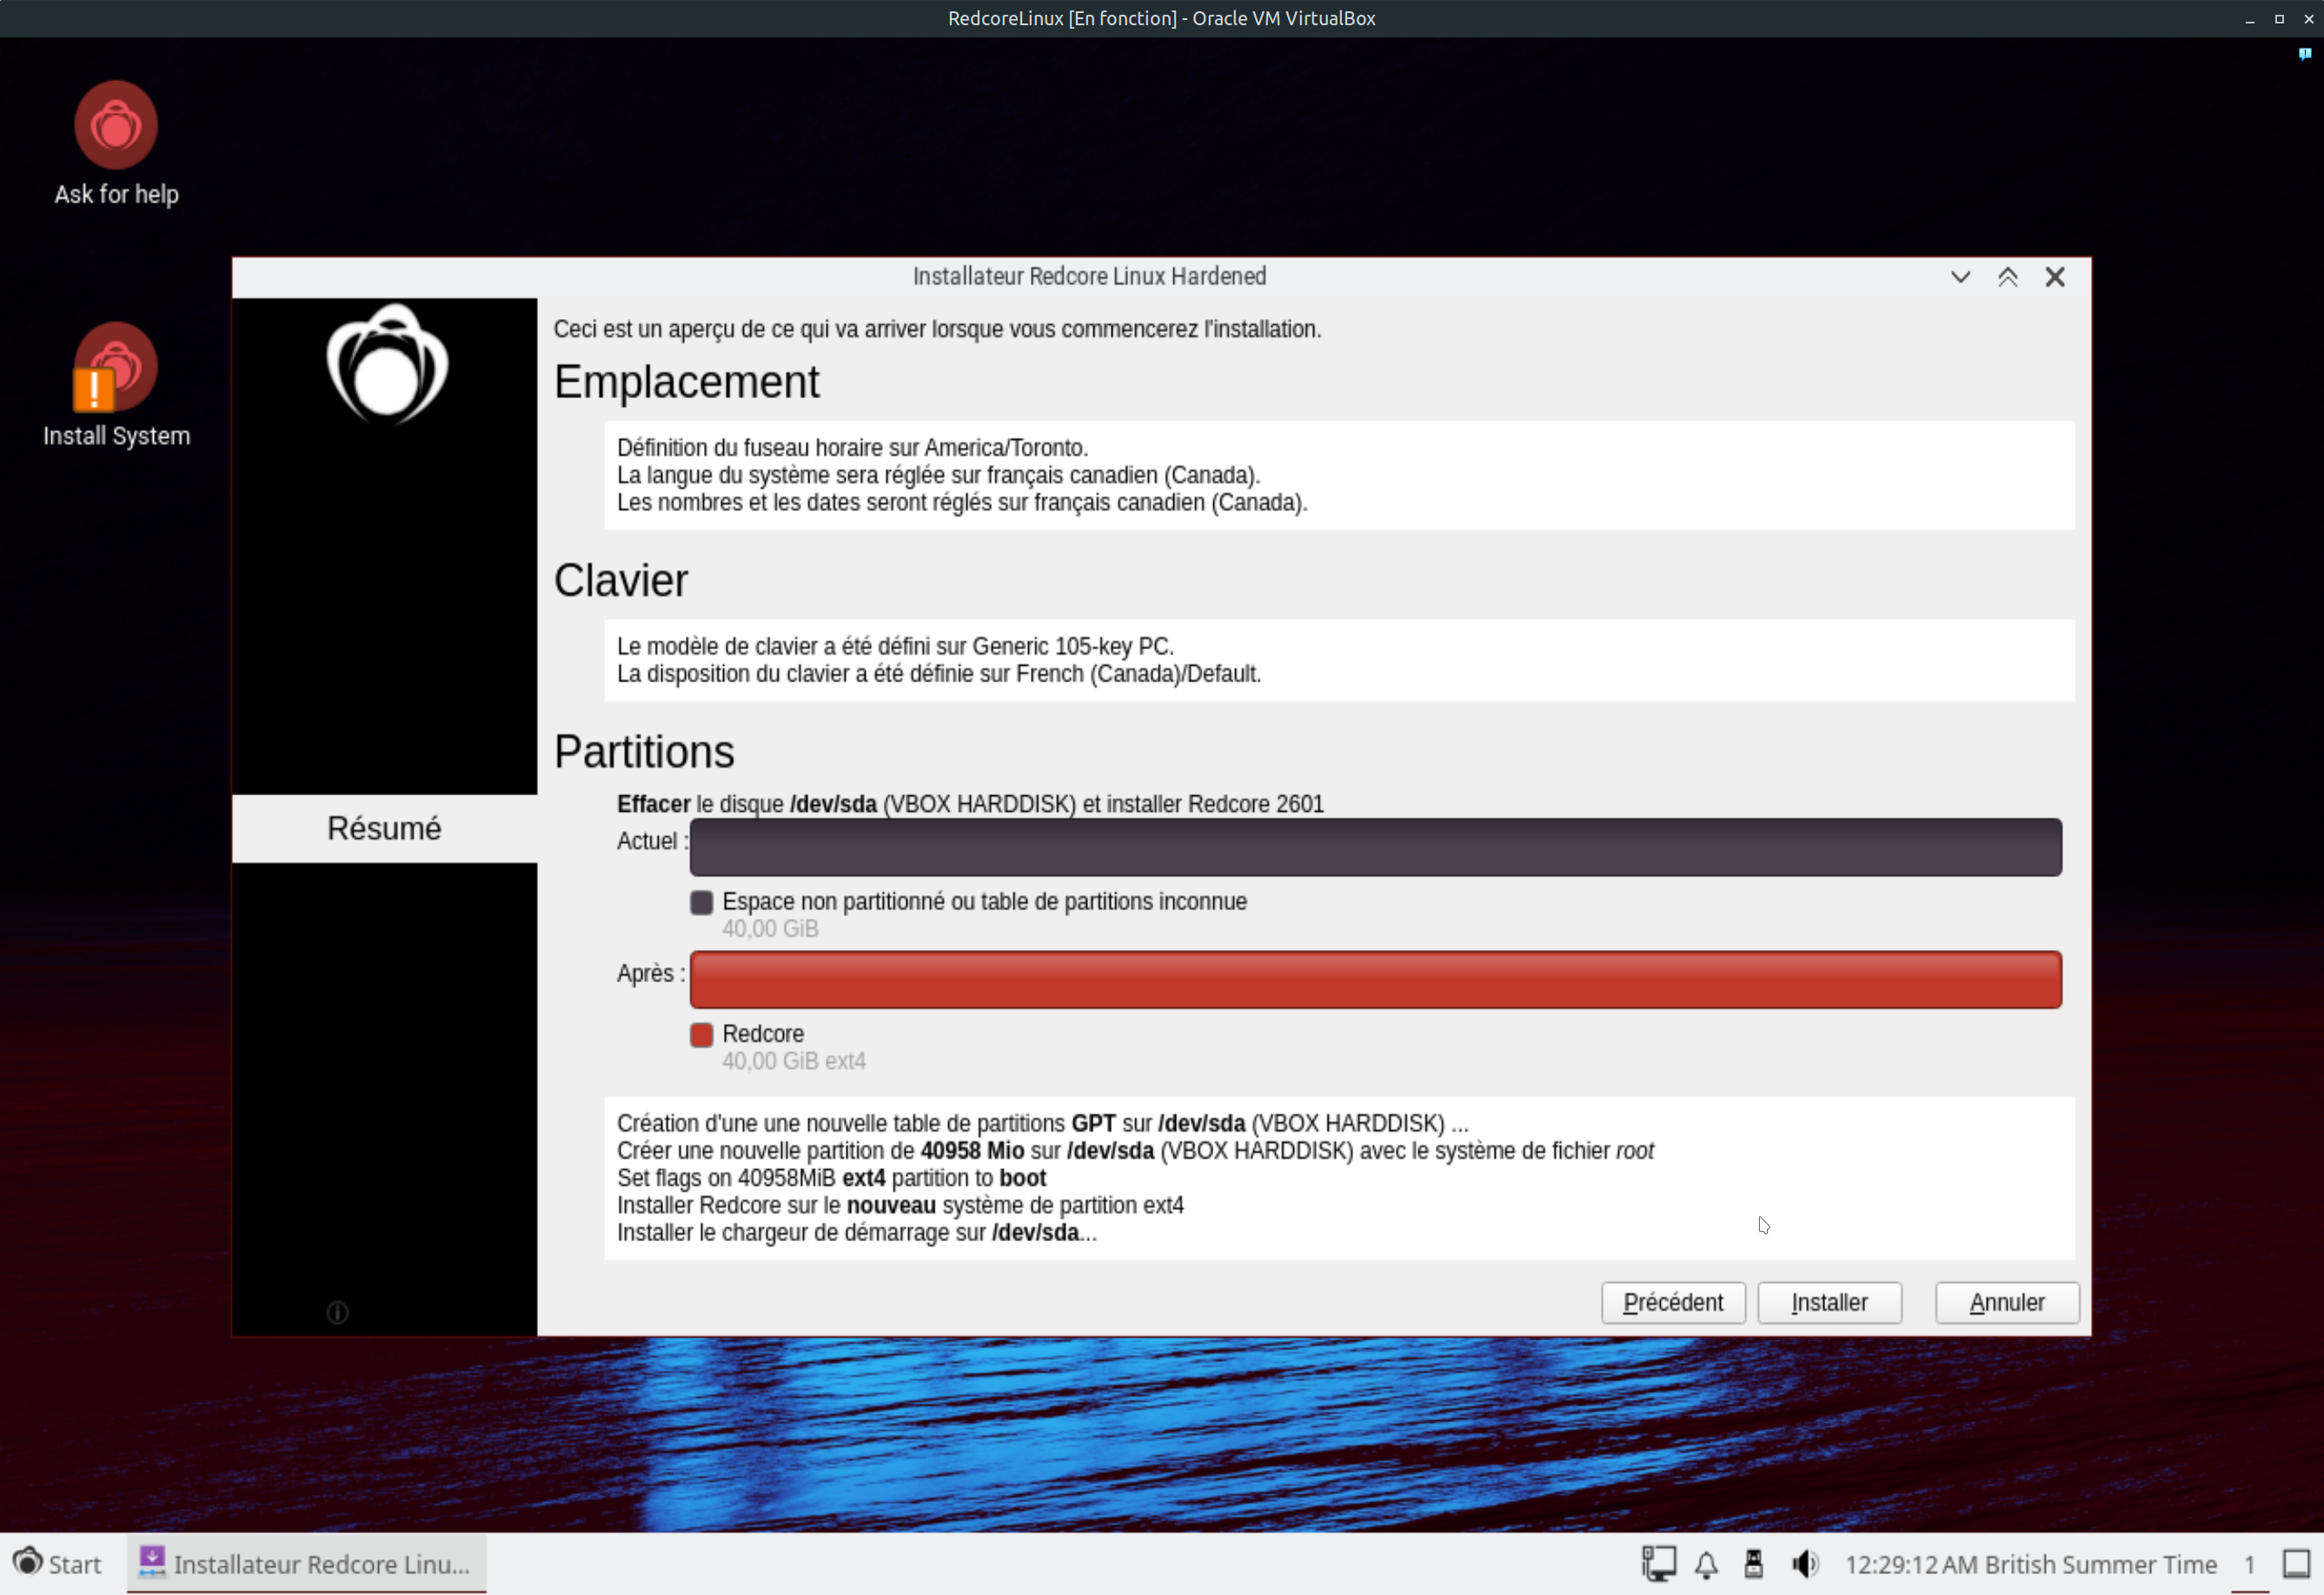The width and height of the screenshot is (2324, 1595).
Task: Open the Install System desktop icon
Action: pyautogui.click(x=116, y=368)
